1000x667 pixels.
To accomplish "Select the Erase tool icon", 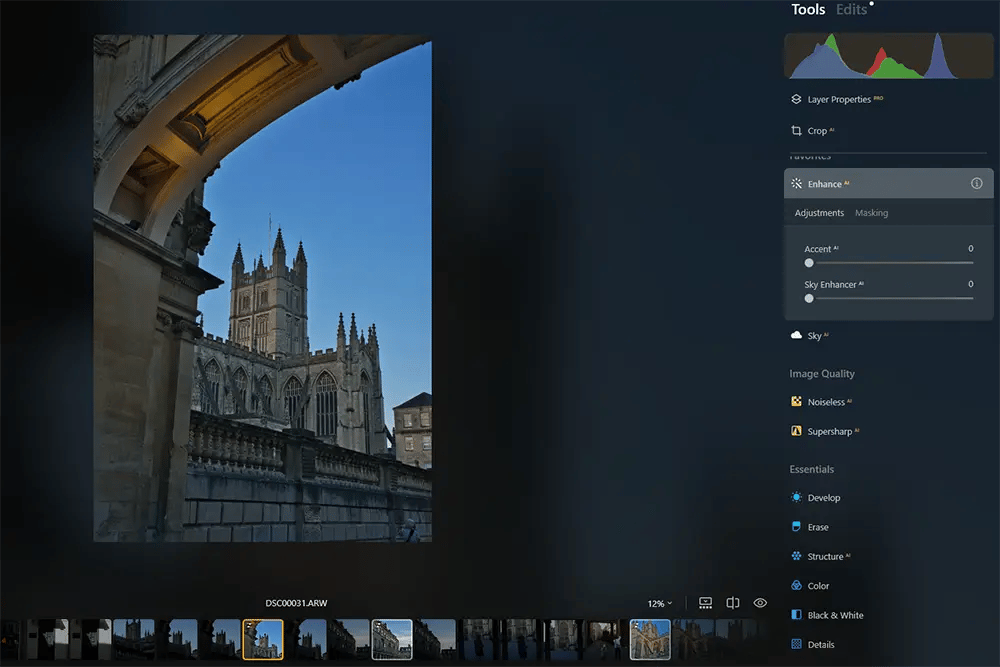I will (796, 527).
